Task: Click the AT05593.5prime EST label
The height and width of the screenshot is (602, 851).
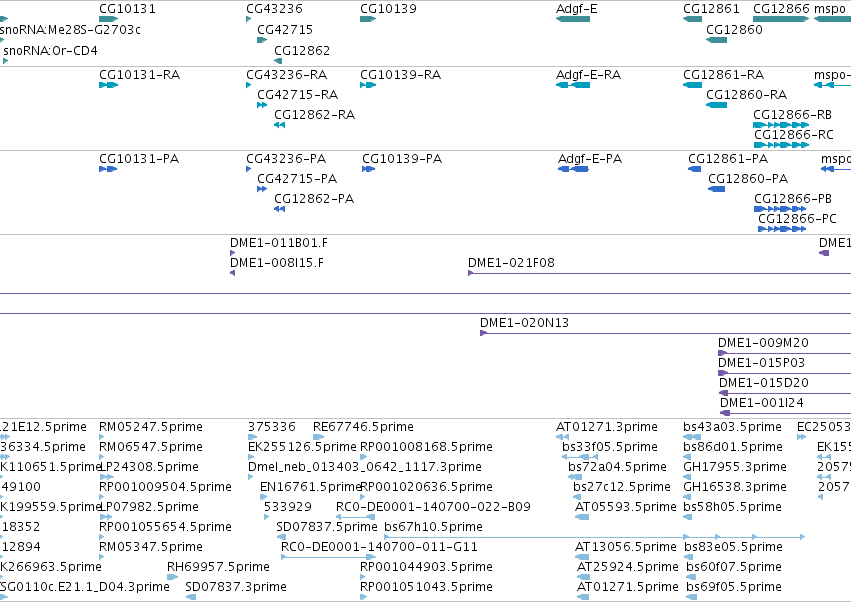Action: (x=626, y=507)
